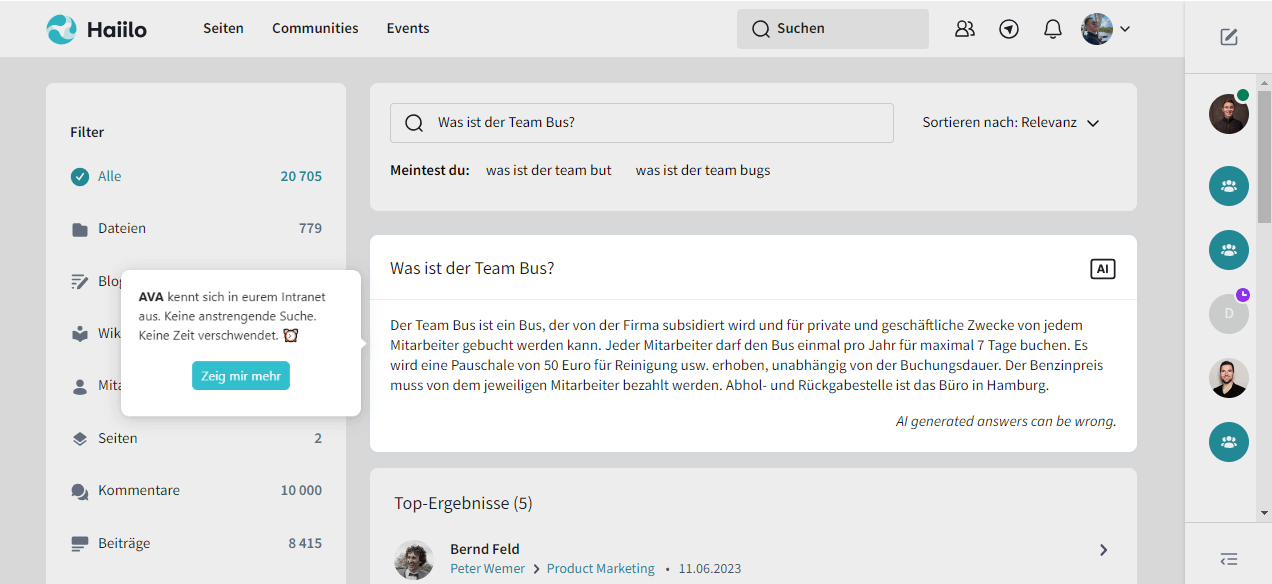
Task: Click the scrollbar down arrow in chat sidebar
Action: pyautogui.click(x=1264, y=514)
